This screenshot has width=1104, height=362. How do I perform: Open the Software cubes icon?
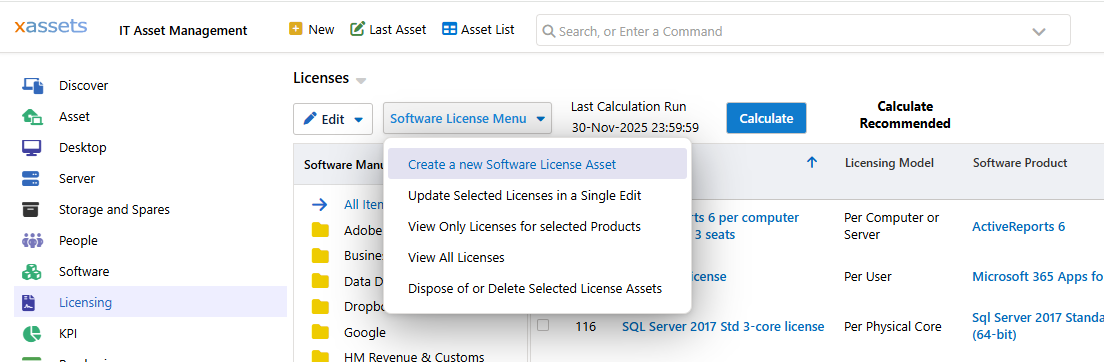coord(32,271)
